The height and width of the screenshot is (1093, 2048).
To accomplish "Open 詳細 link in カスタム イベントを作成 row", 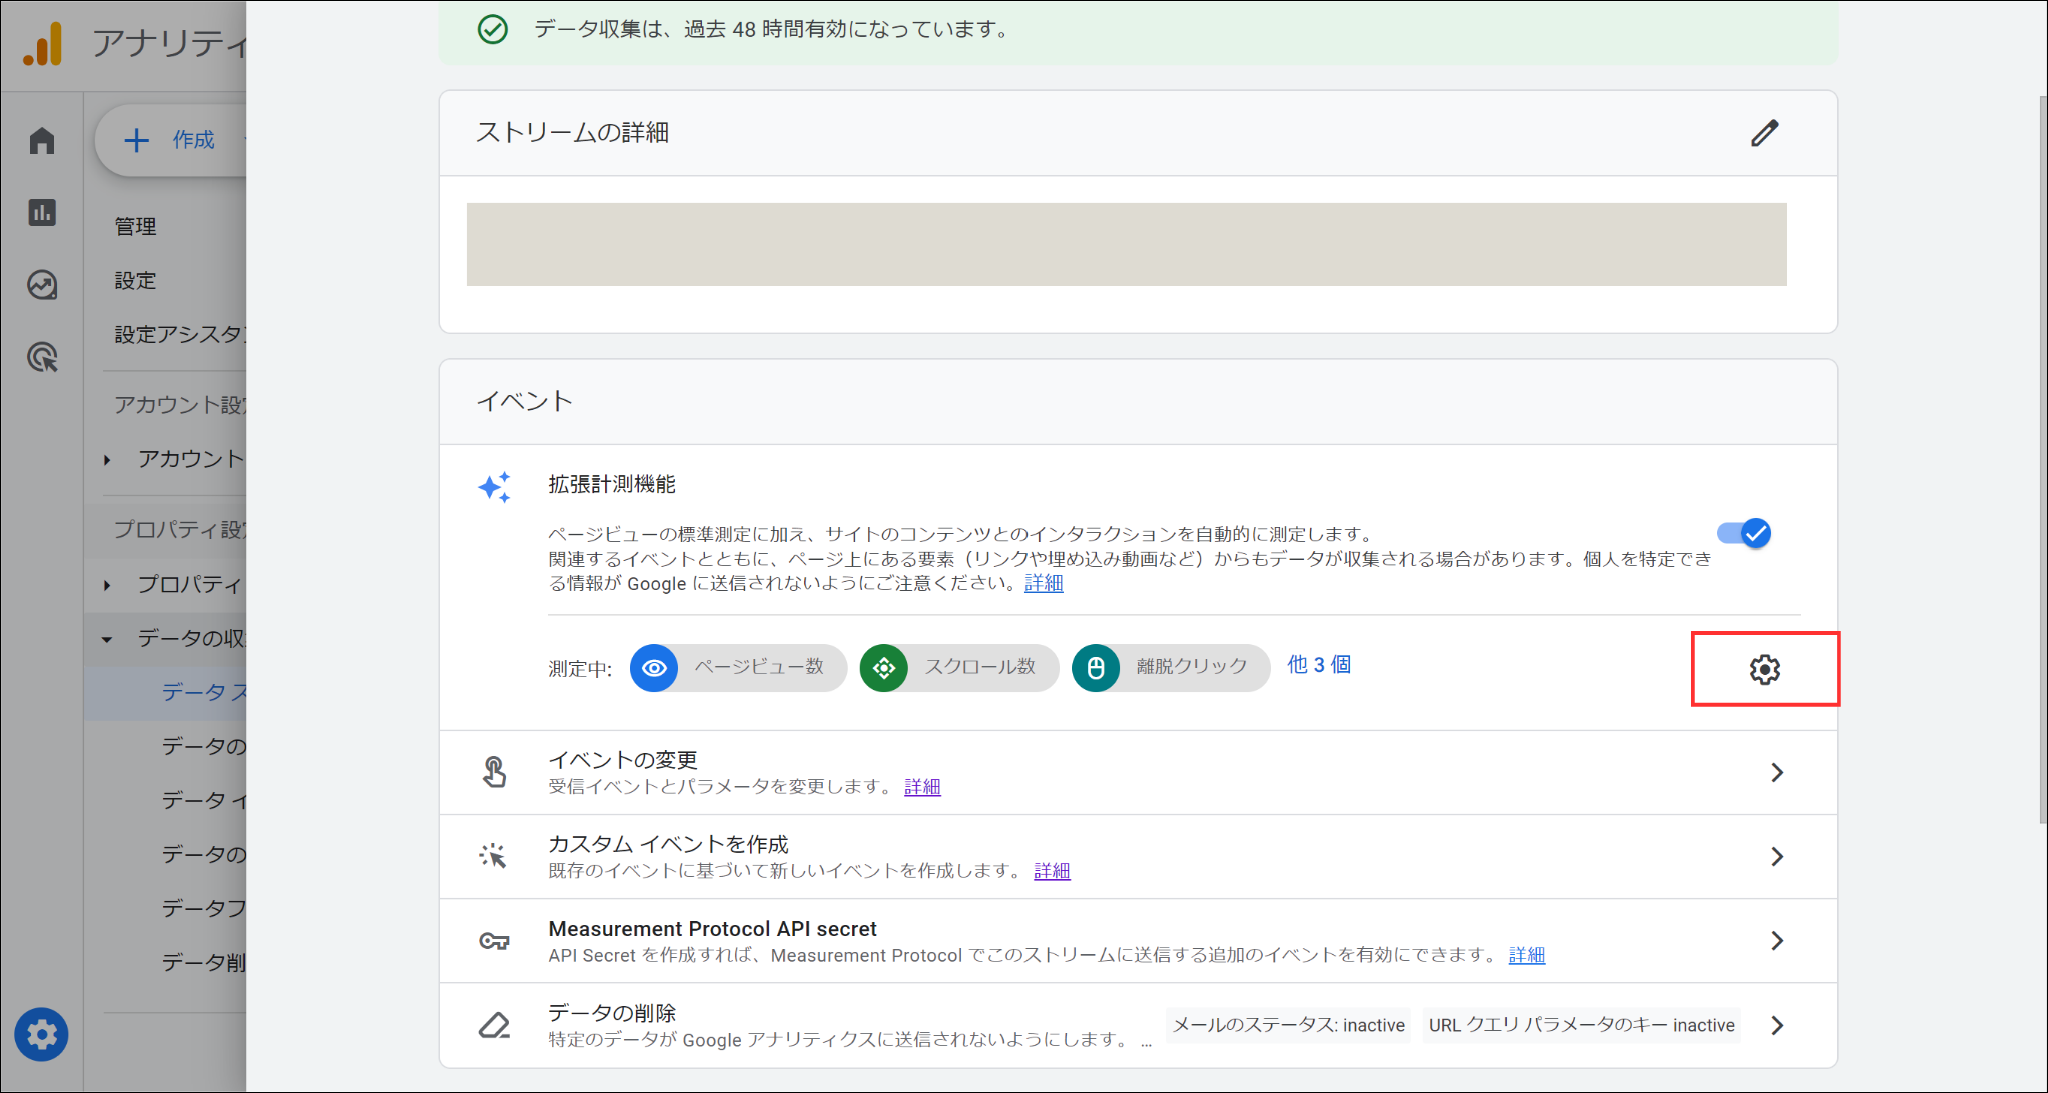I will point(1052,871).
